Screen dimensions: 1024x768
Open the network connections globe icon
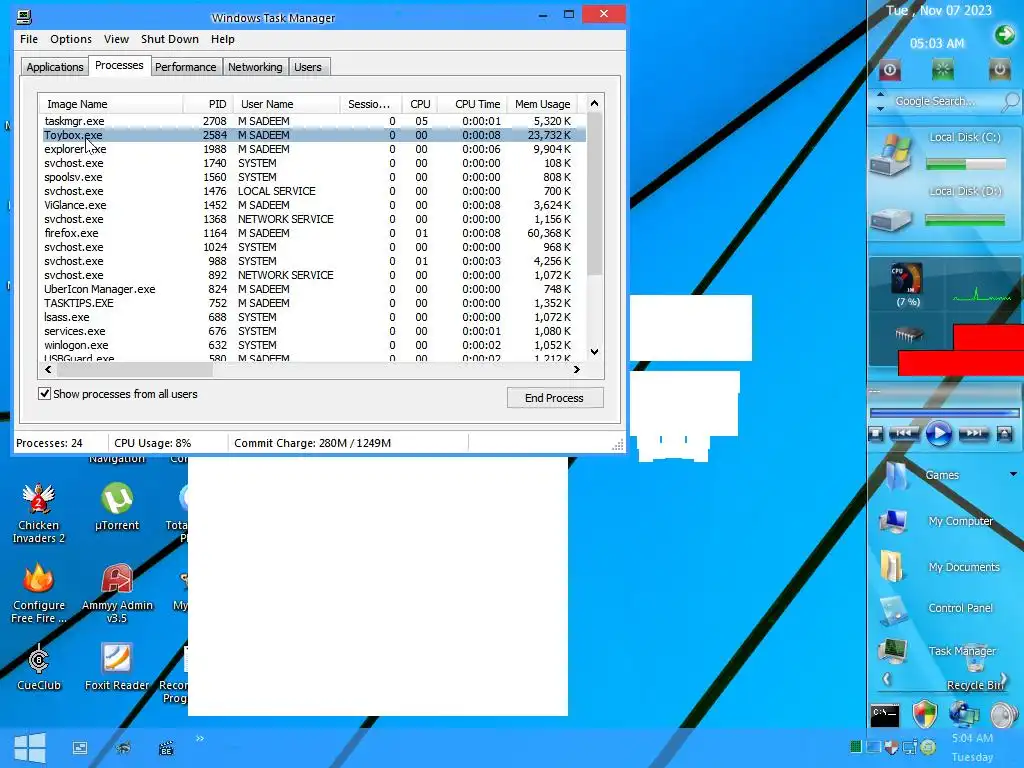pyautogui.click(x=964, y=714)
